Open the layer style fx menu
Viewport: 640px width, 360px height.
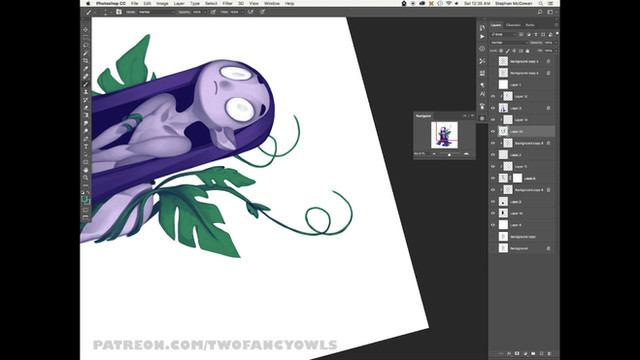coord(509,353)
